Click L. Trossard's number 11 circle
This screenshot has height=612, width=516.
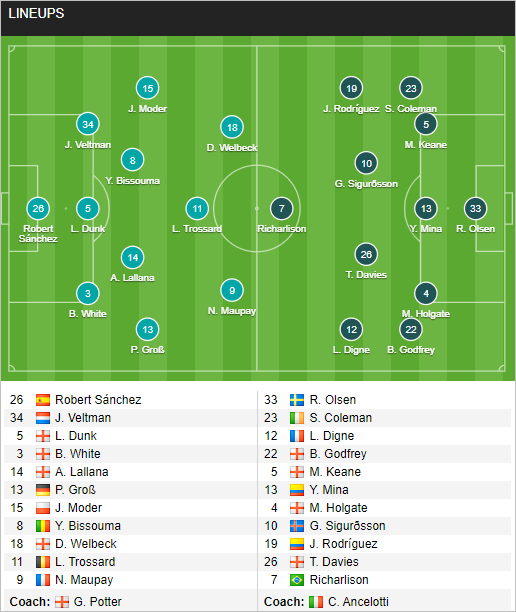point(197,208)
